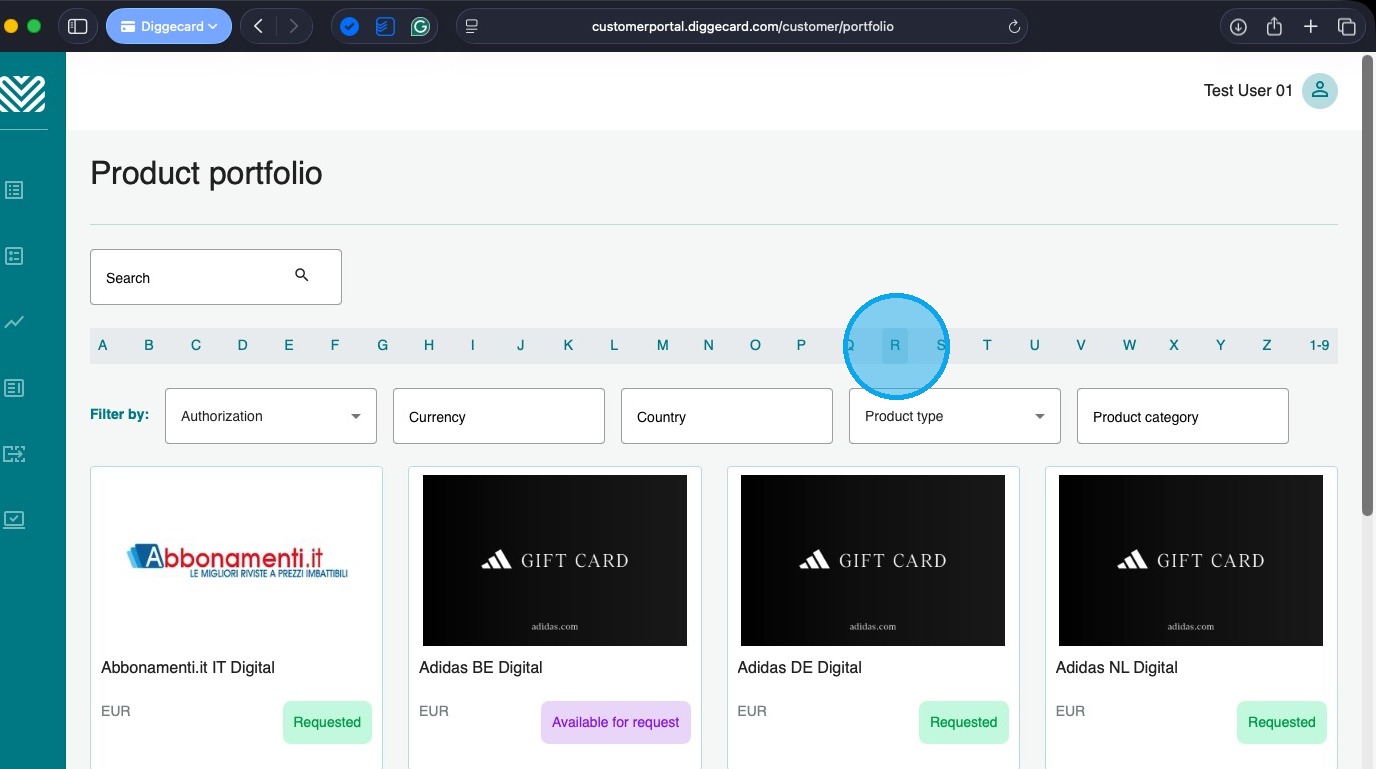Filter products by letter T

point(987,346)
